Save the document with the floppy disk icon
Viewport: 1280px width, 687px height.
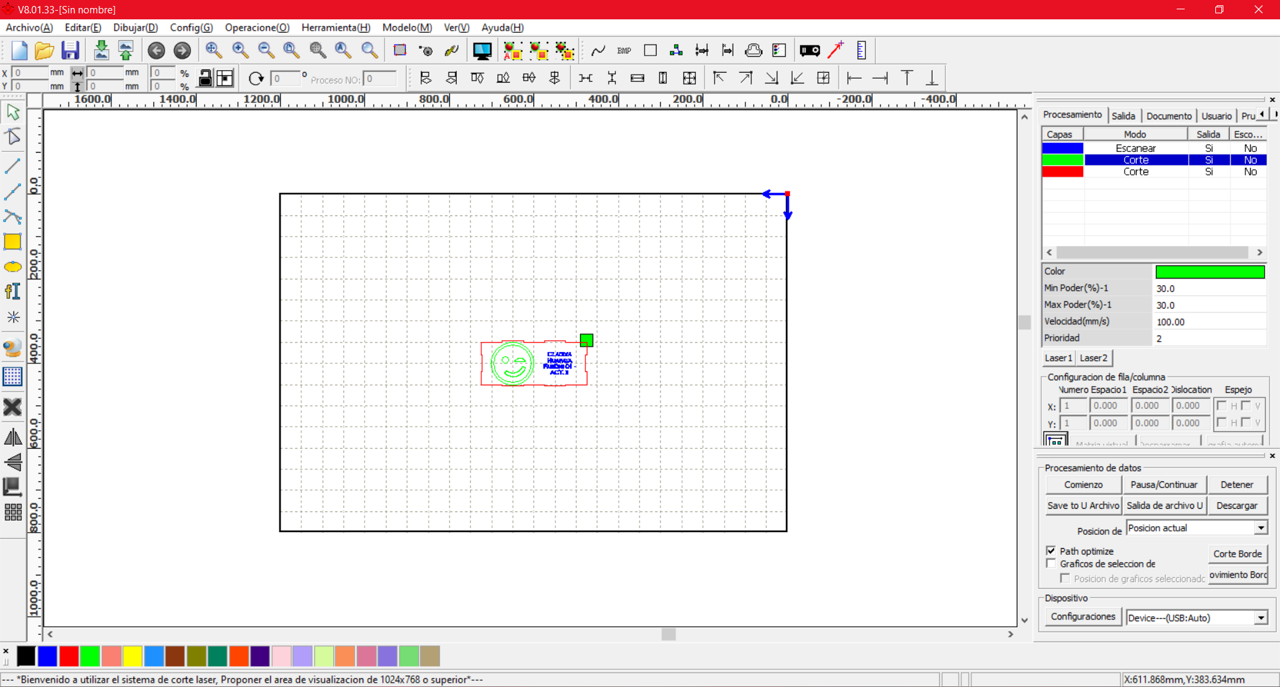click(70, 50)
